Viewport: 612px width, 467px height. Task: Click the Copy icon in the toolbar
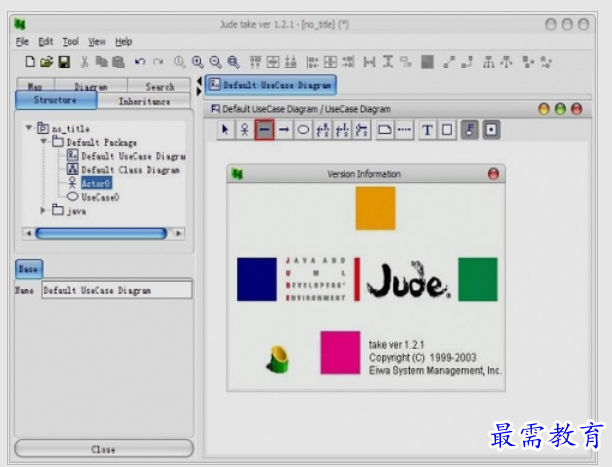click(x=101, y=62)
